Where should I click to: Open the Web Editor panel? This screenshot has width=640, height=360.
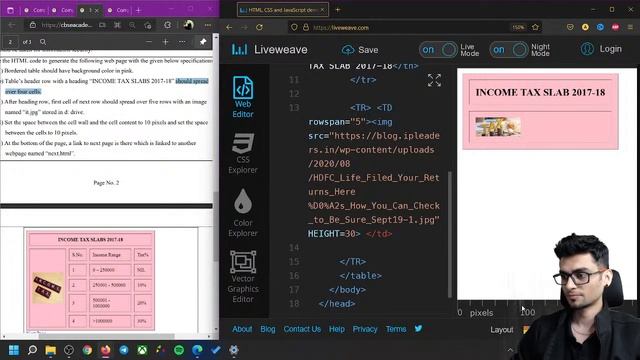(243, 97)
